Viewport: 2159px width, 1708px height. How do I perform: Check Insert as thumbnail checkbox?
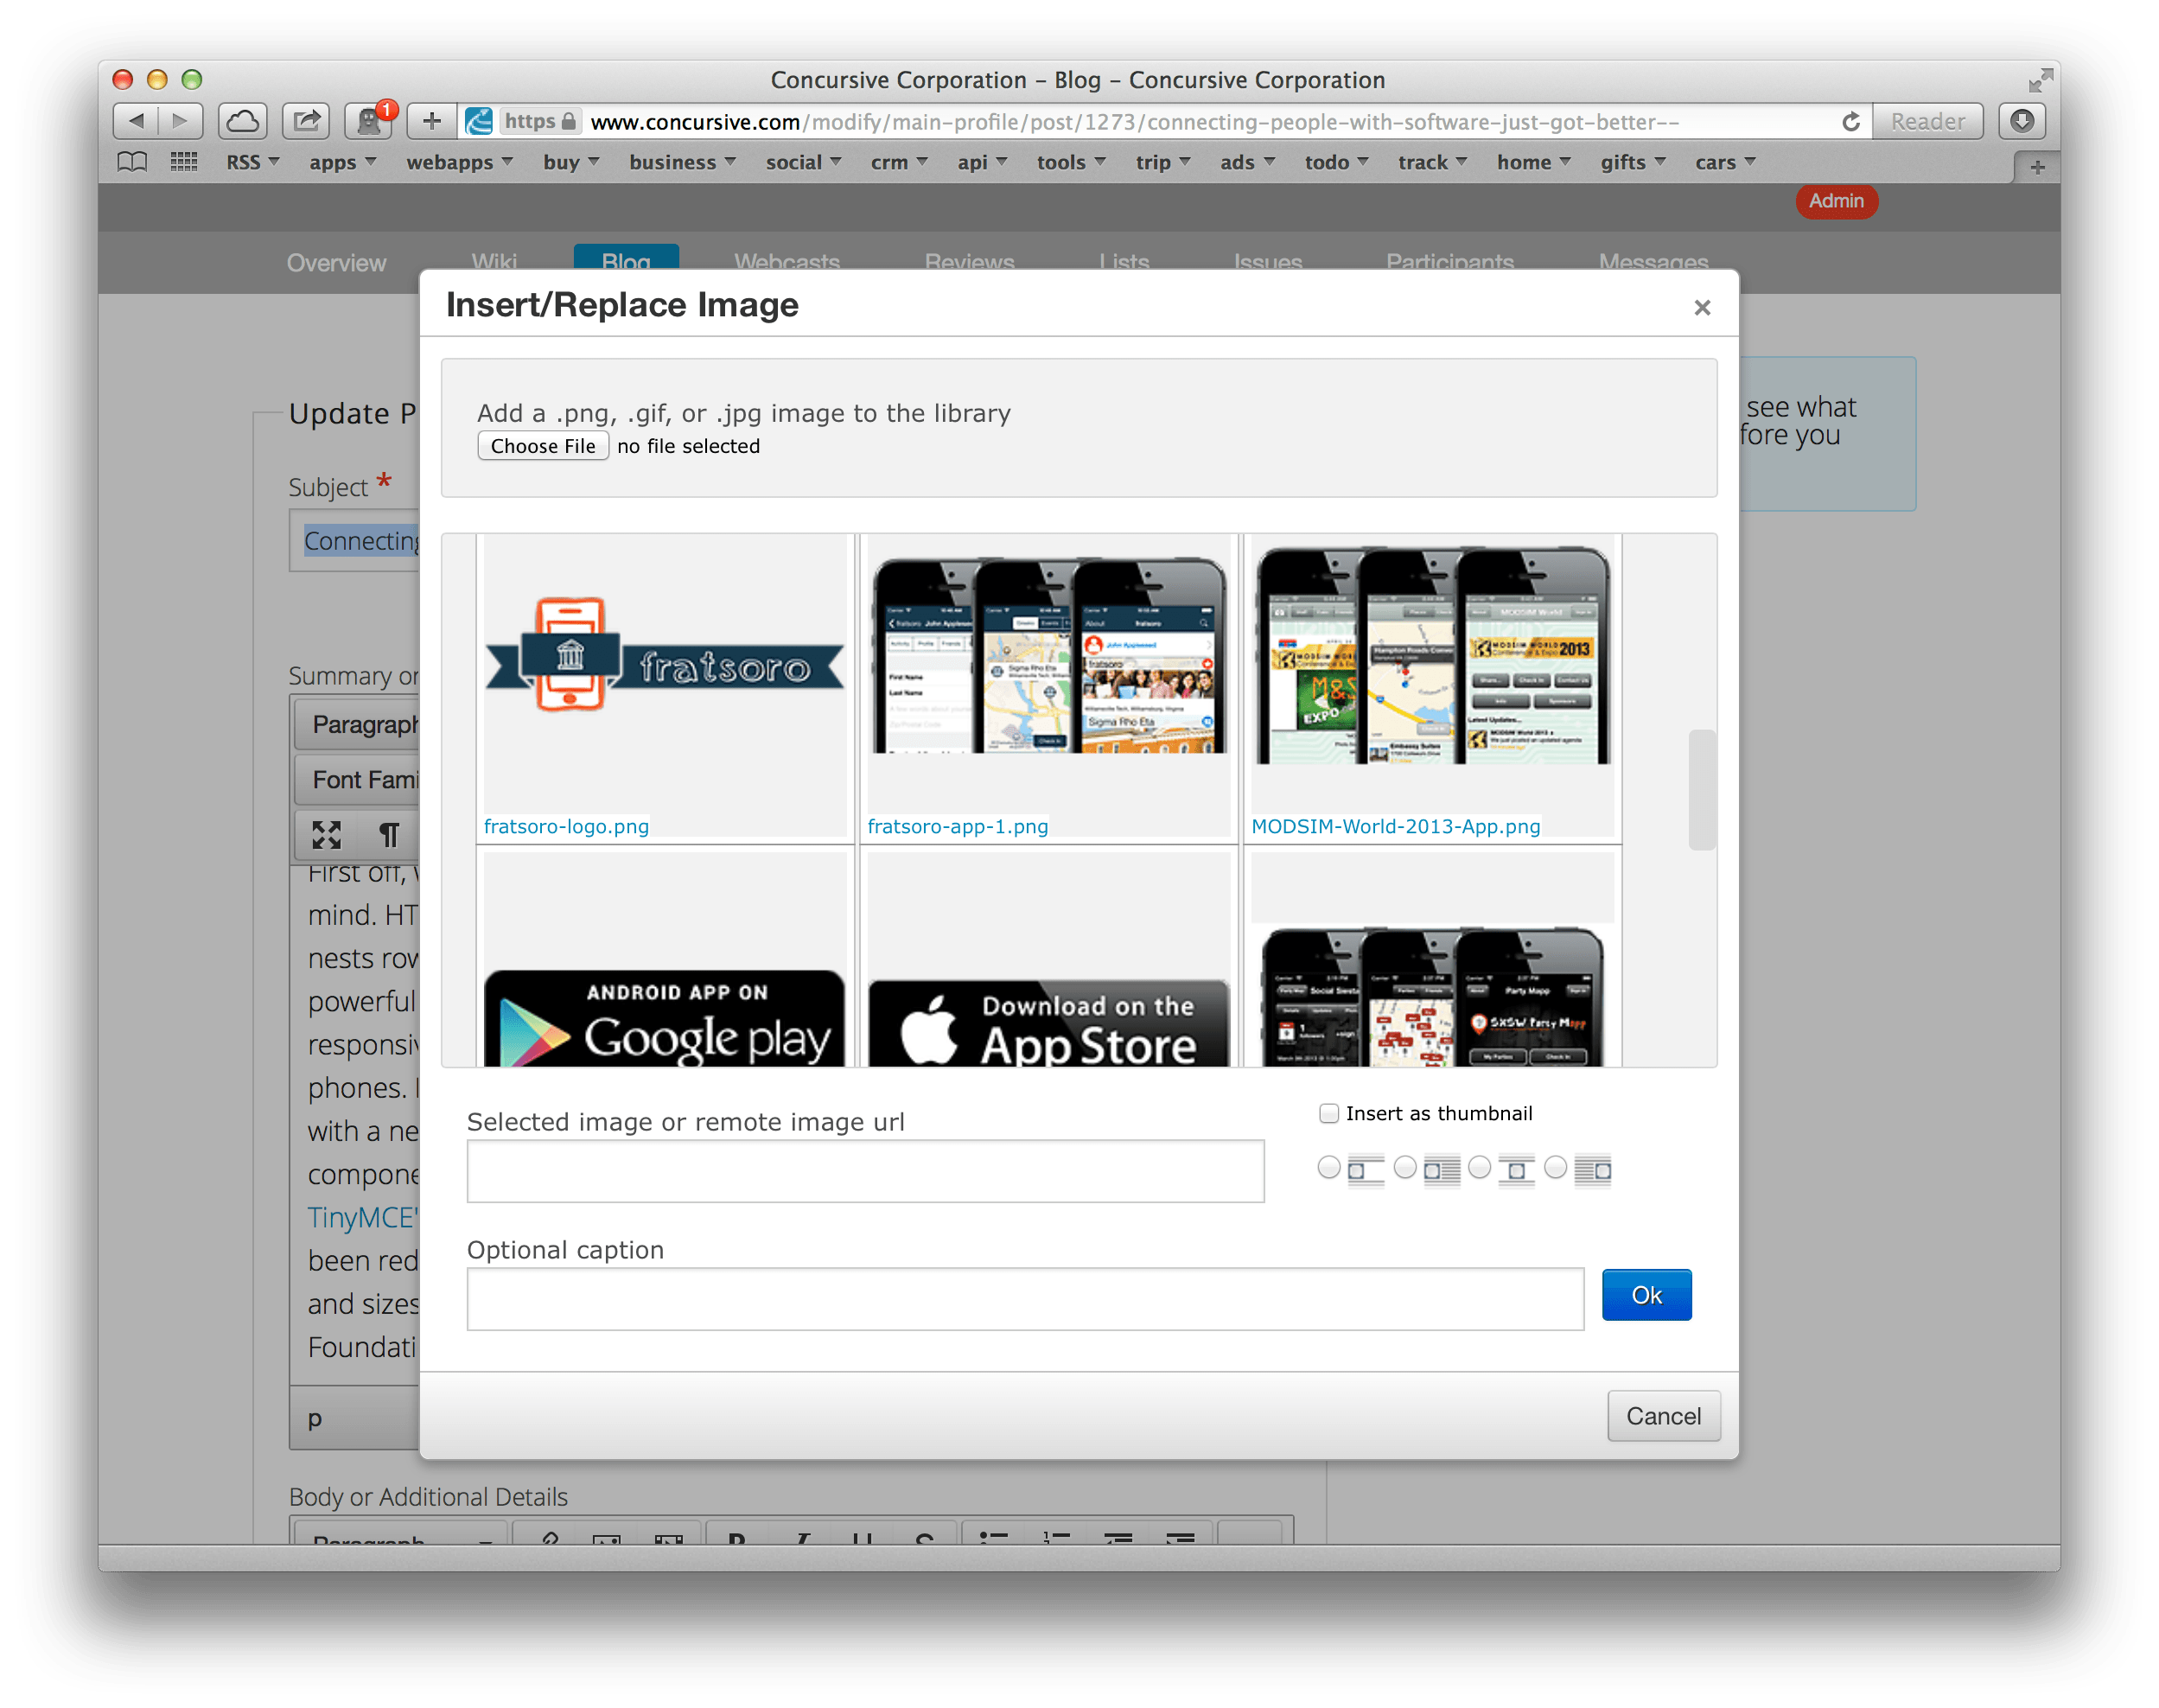(x=1328, y=1113)
